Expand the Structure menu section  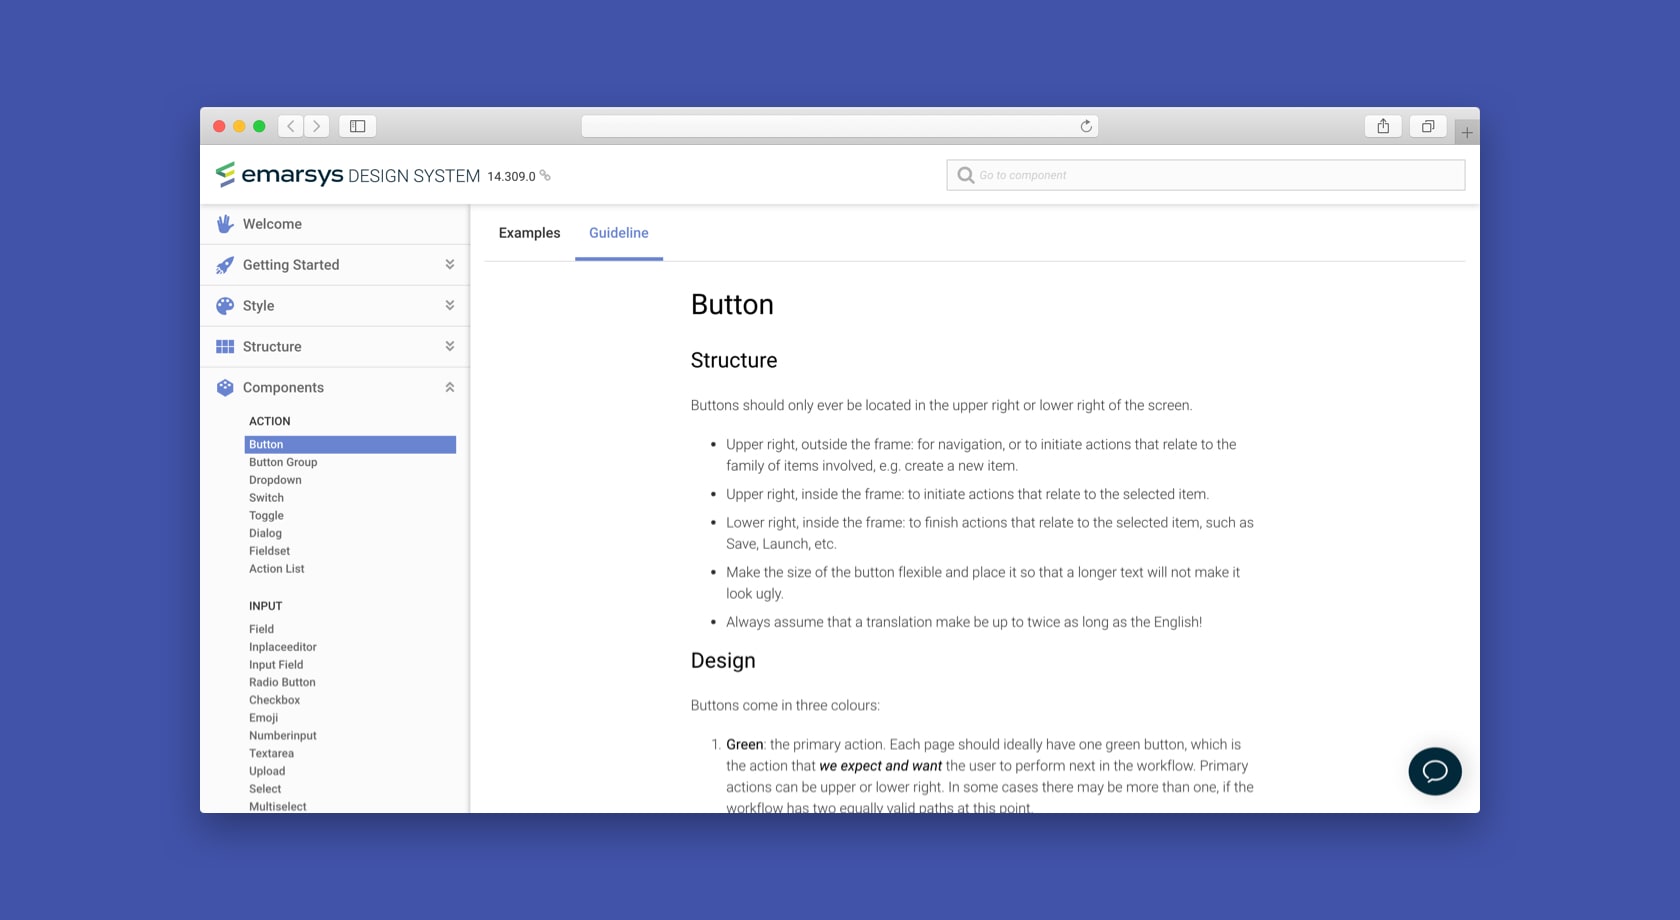(x=449, y=347)
